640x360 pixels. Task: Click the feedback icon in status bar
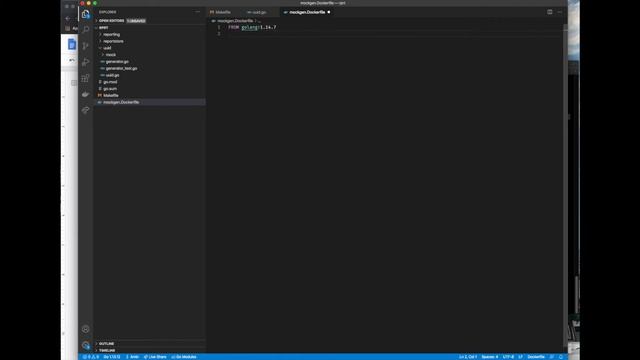coord(552,357)
